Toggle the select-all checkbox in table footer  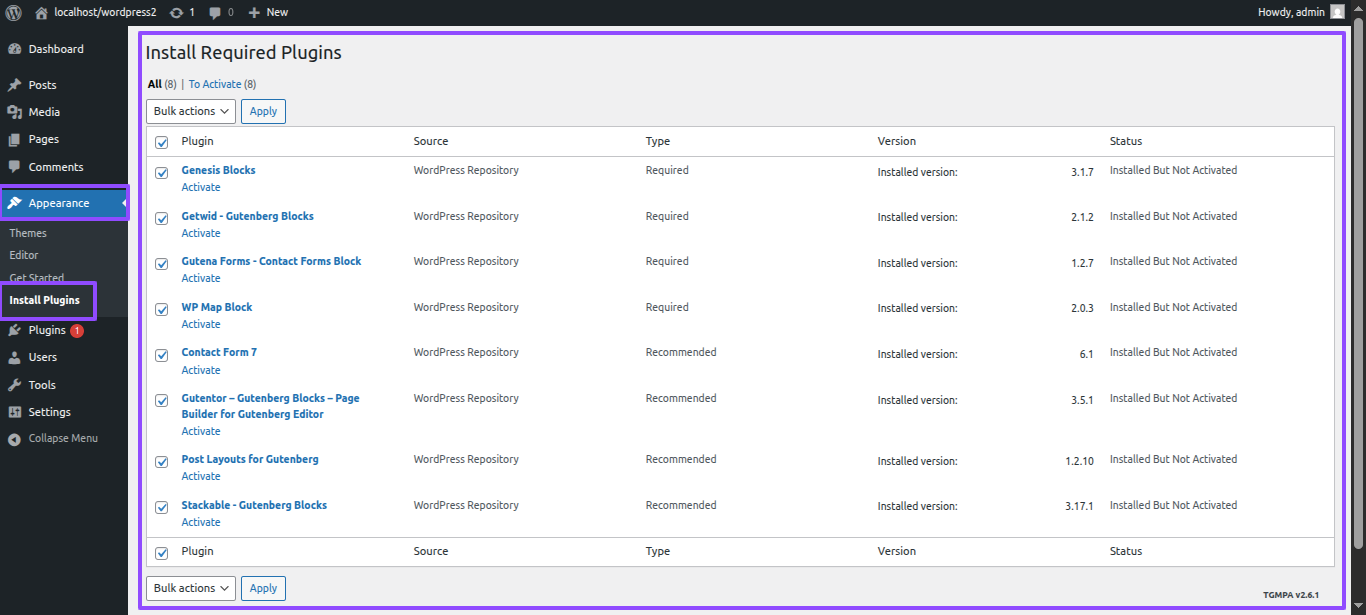[x=162, y=553]
